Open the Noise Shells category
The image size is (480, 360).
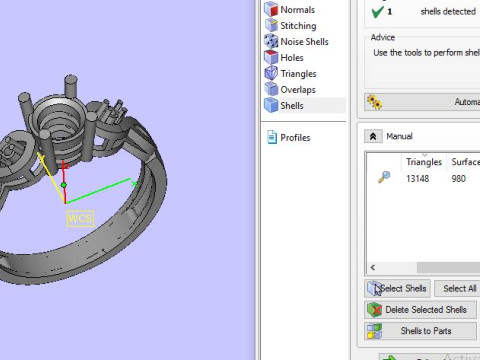coord(304,42)
